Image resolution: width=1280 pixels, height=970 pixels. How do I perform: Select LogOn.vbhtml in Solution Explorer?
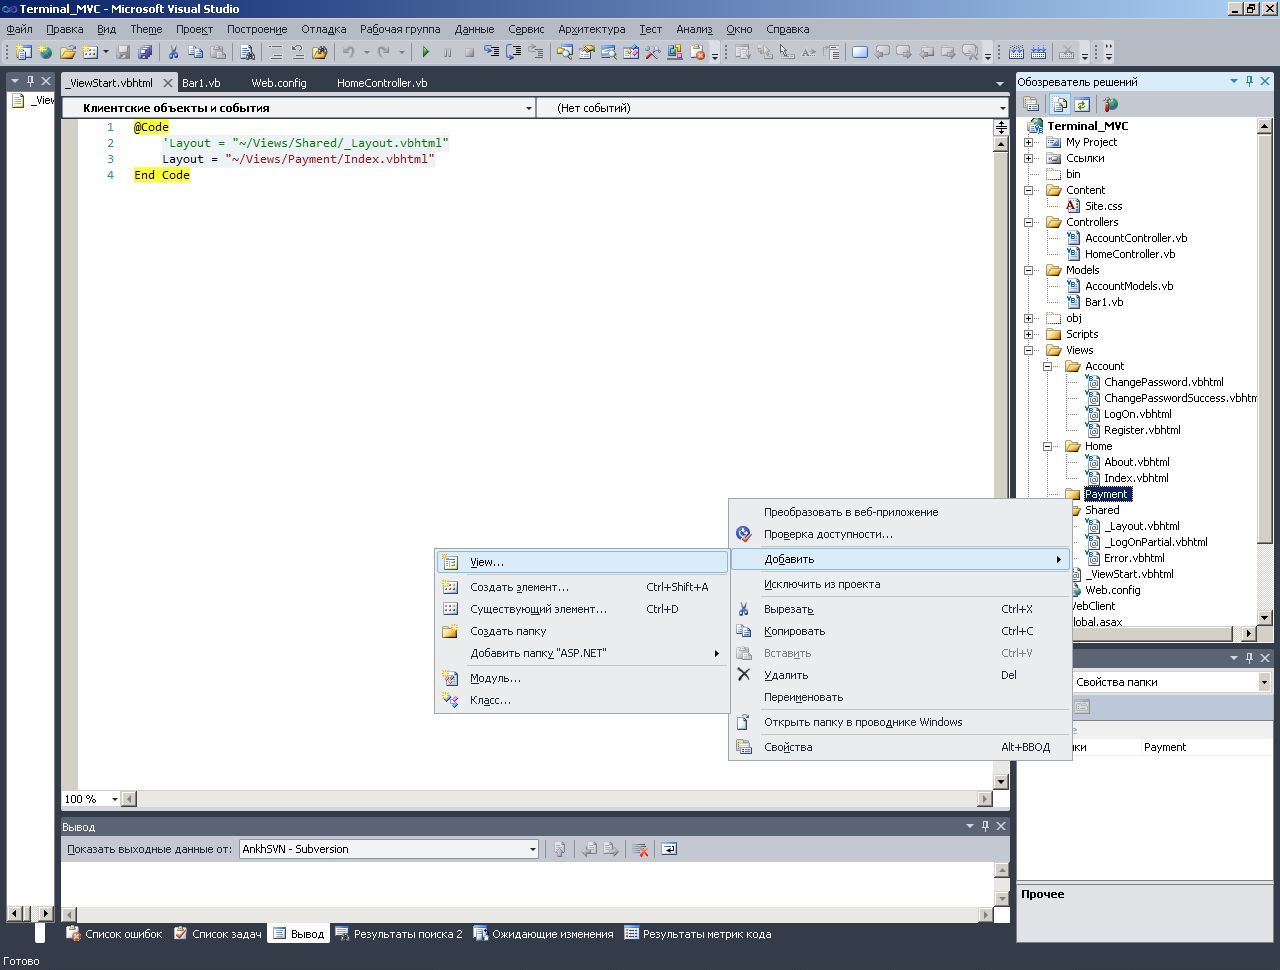tap(1137, 414)
